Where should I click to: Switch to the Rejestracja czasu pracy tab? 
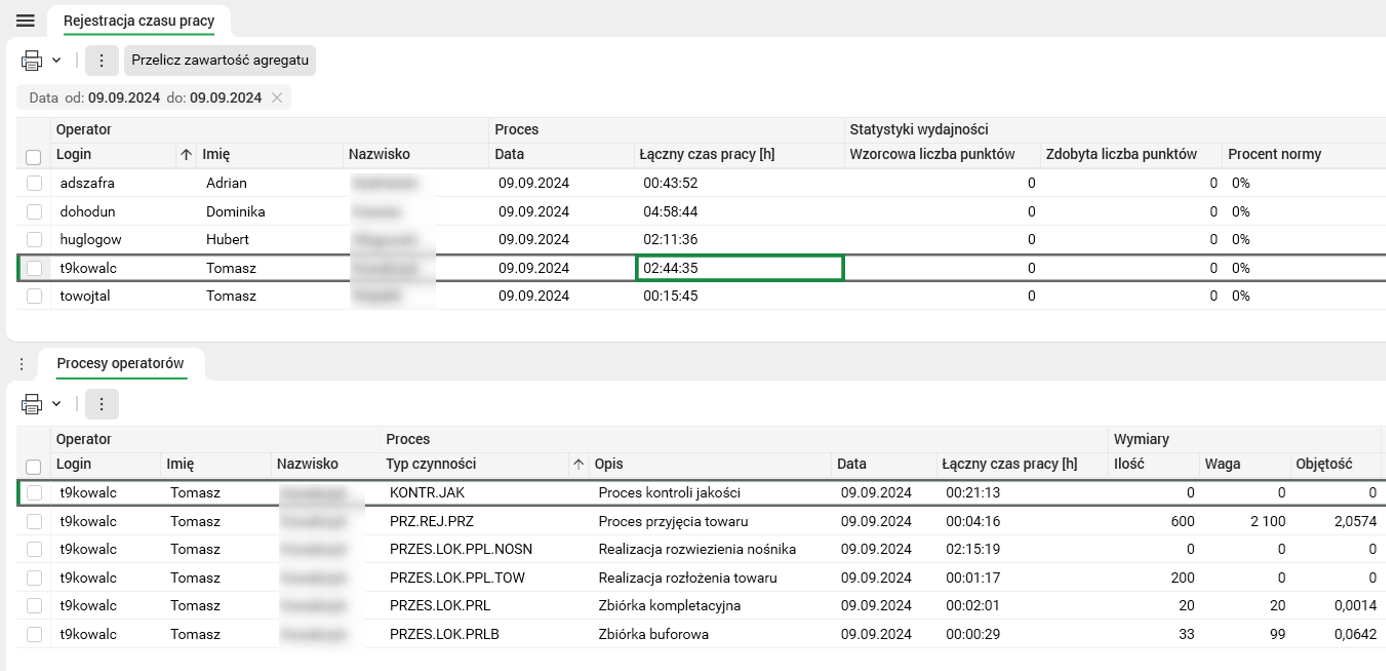[140, 18]
